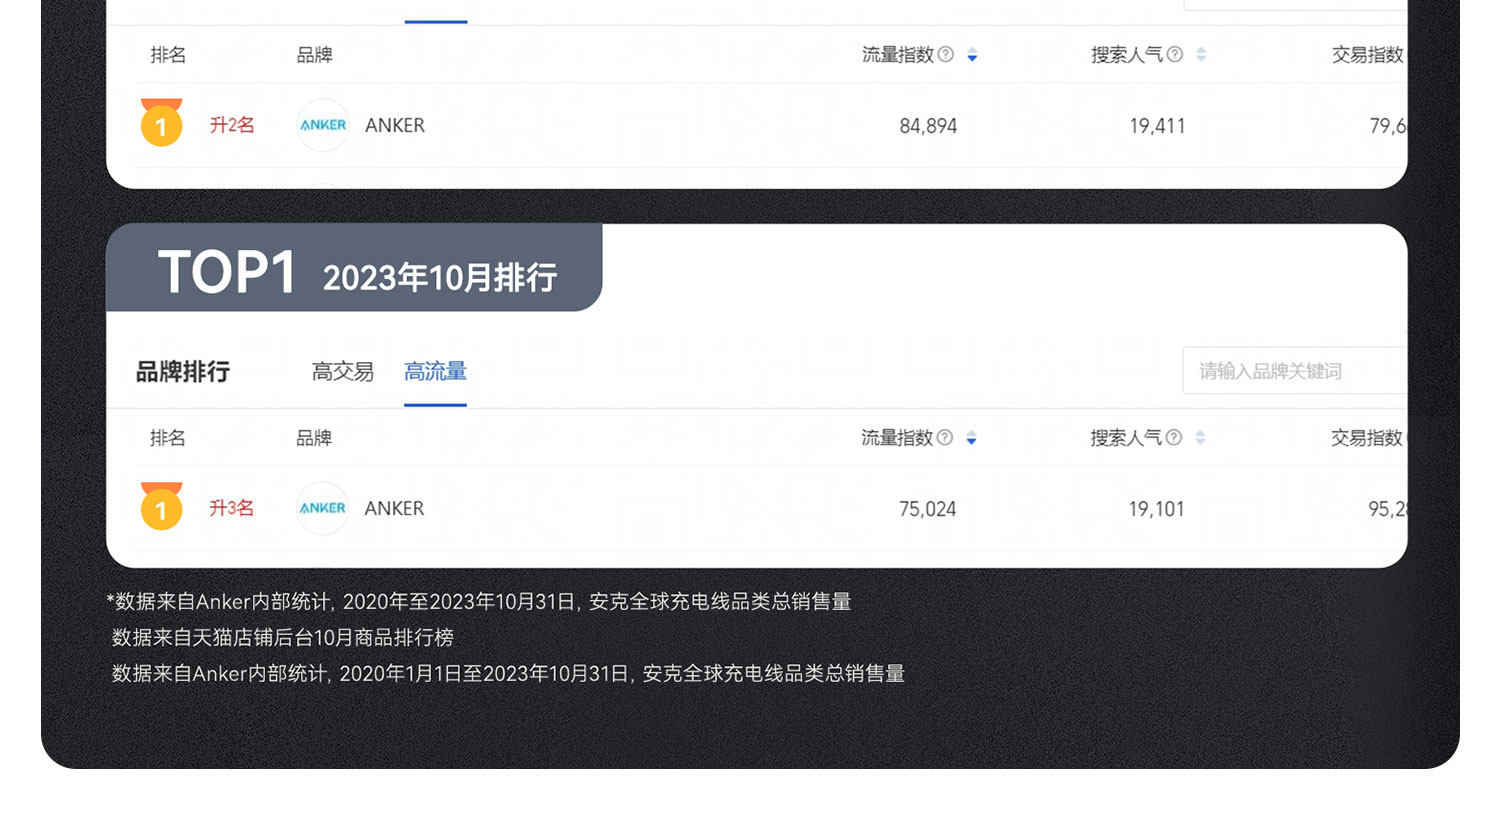Viewport: 1500px width, 820px height.
Task: Click the 流量指数 help icon in the 75,024 table
Action: (944, 437)
